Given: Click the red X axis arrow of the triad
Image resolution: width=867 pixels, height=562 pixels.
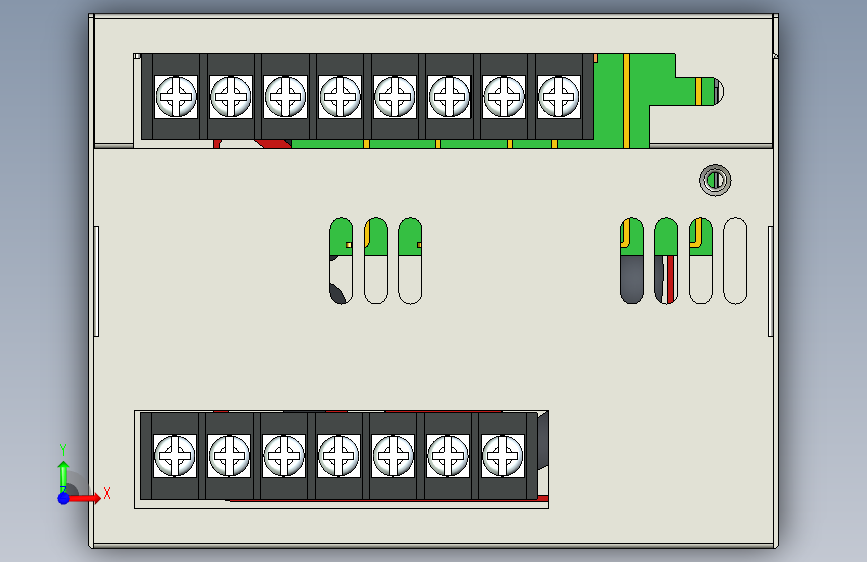Looking at the screenshot, I should (x=84, y=498).
